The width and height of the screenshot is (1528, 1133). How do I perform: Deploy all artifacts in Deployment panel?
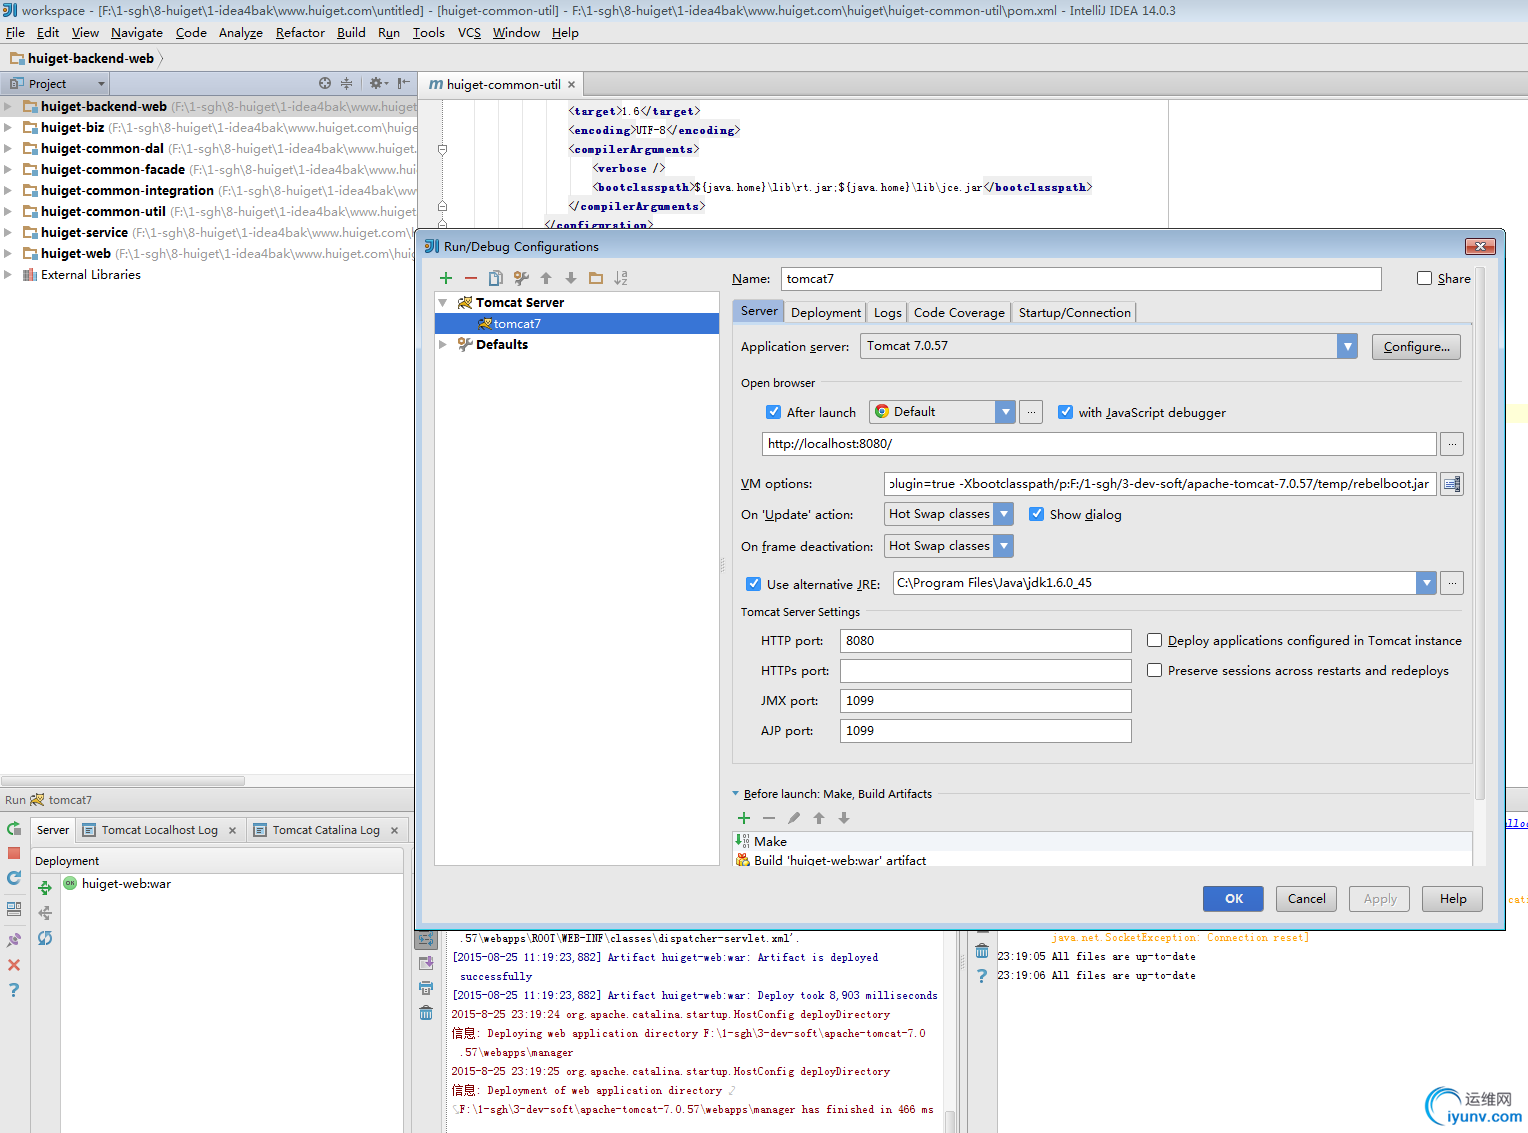[x=45, y=888]
